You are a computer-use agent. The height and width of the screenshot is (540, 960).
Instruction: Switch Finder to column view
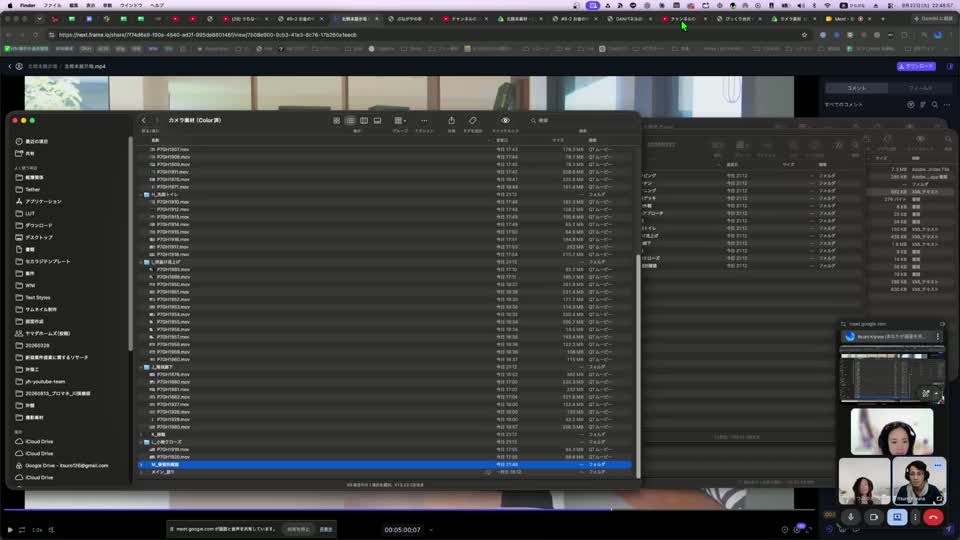pos(364,121)
